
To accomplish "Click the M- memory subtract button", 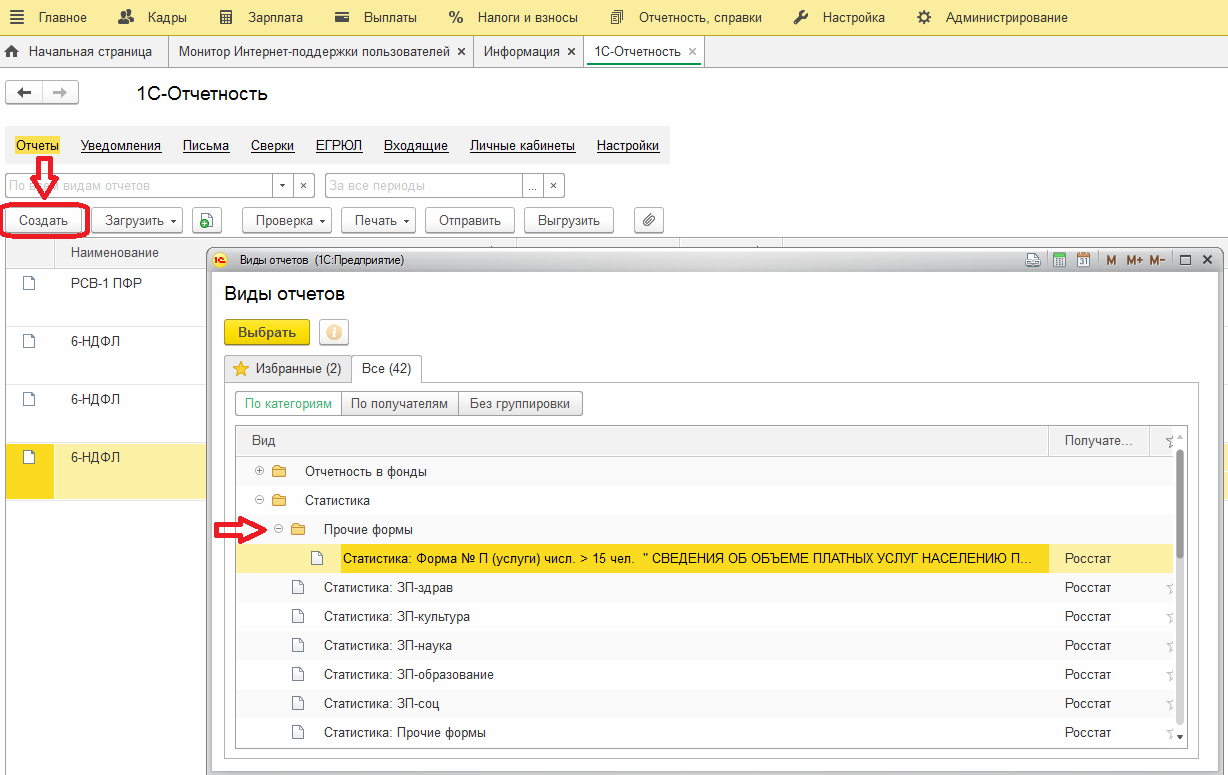I will pos(1157,260).
